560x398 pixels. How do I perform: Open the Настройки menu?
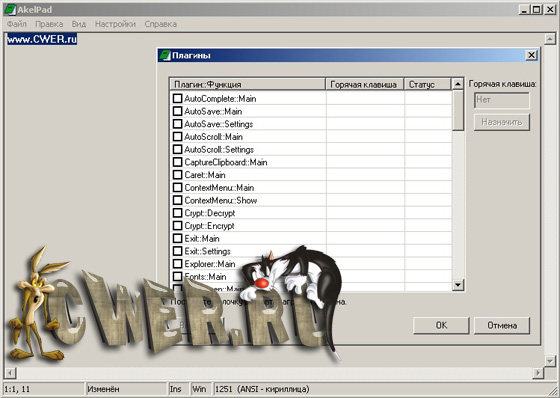click(x=115, y=24)
